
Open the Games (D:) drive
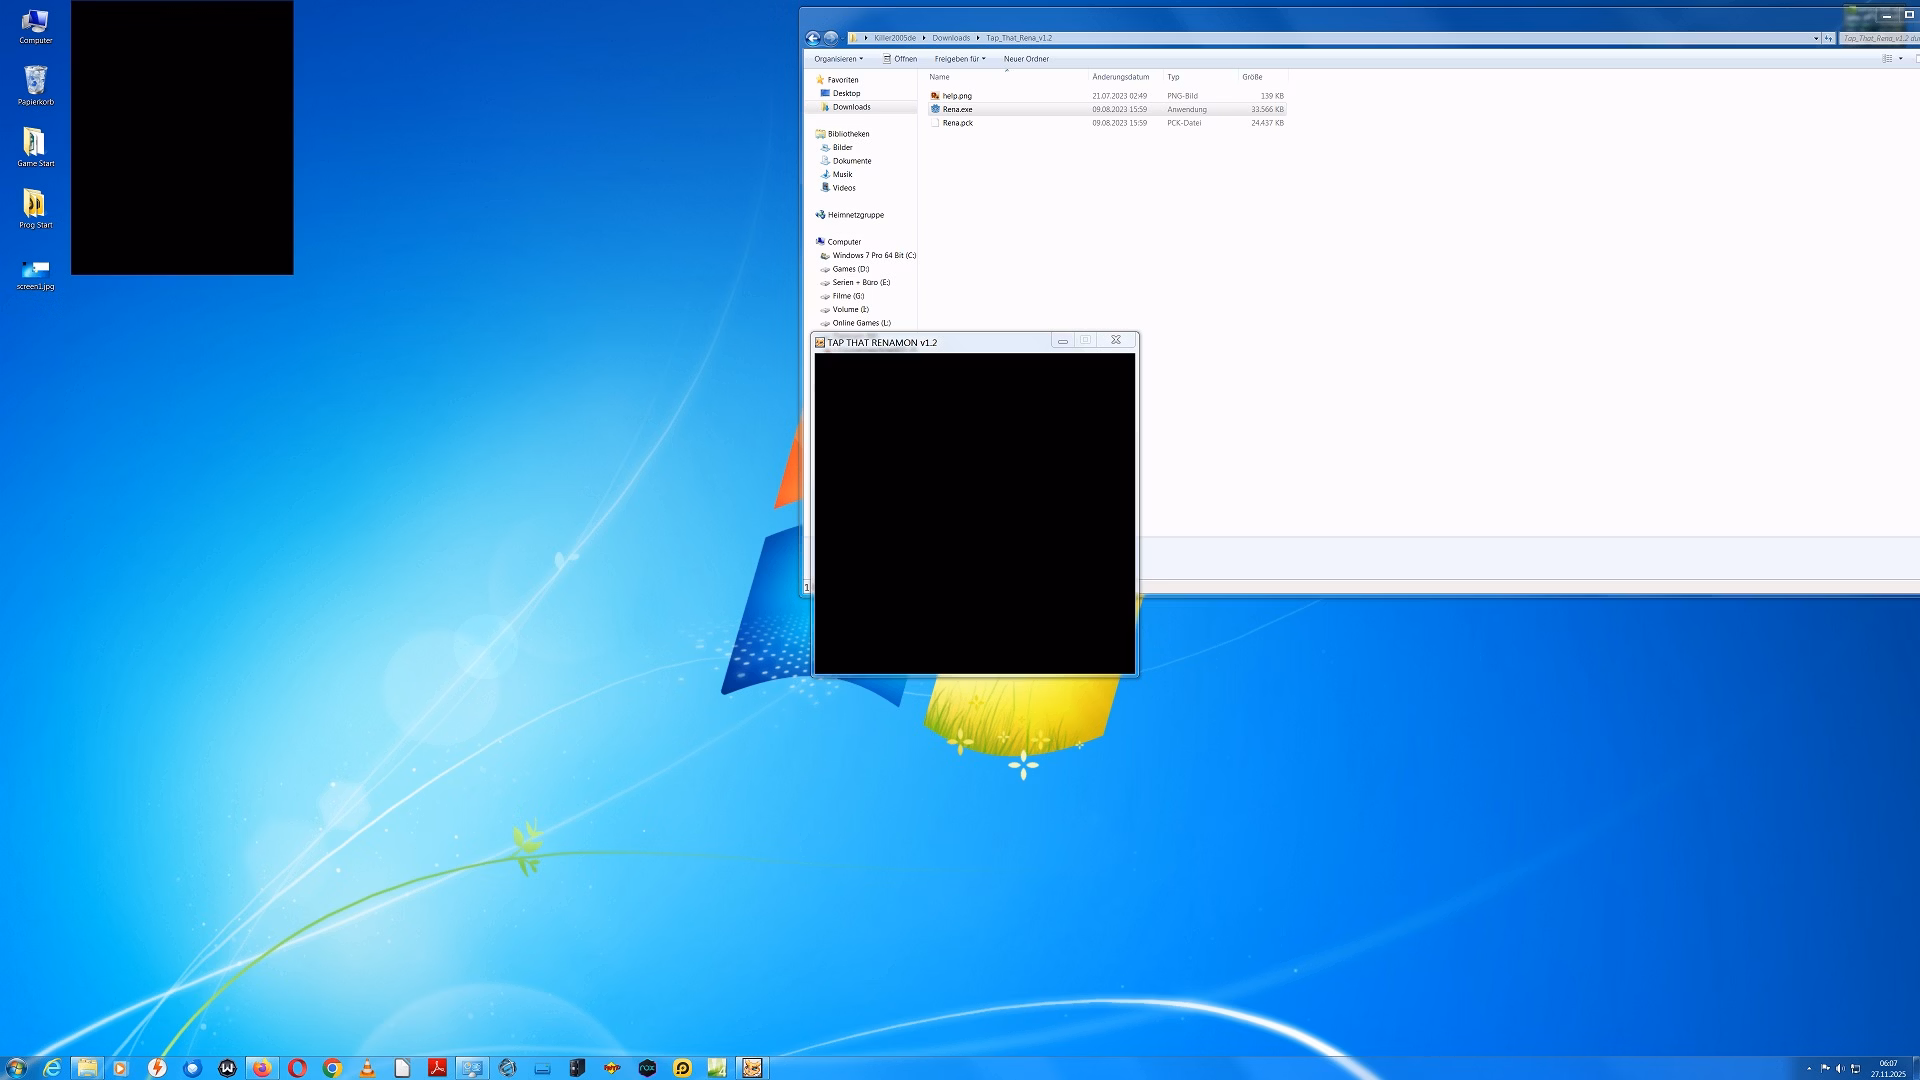point(850,269)
